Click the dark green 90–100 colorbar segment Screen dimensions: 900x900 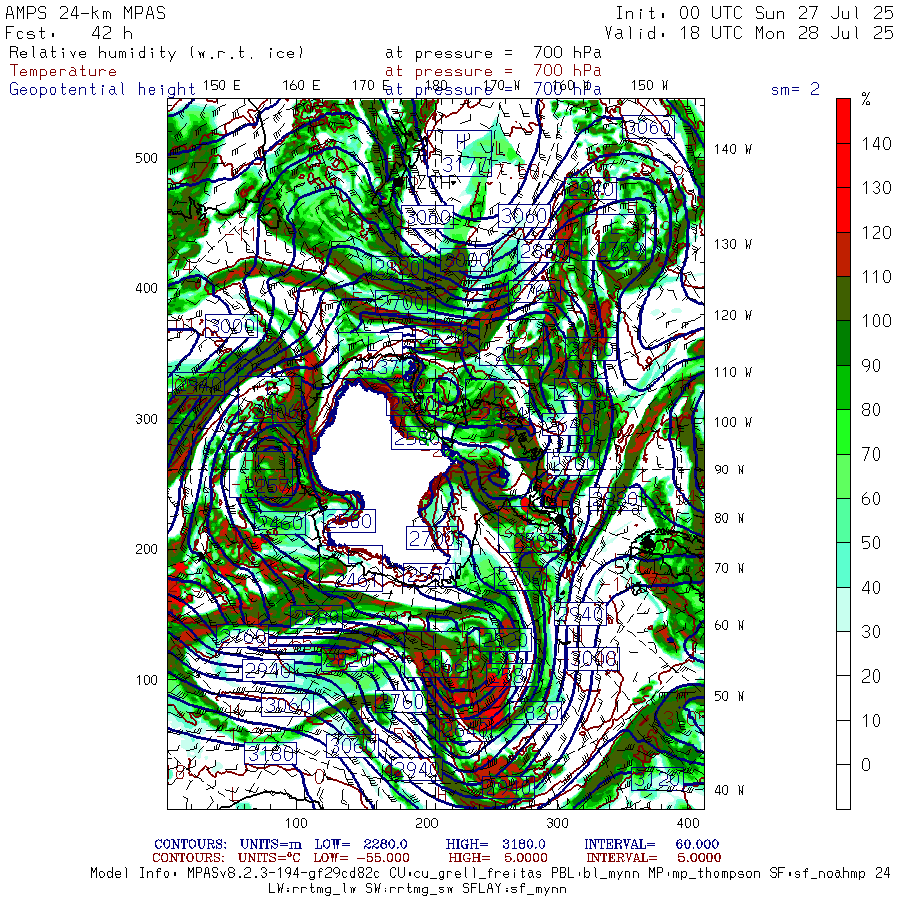click(x=843, y=343)
